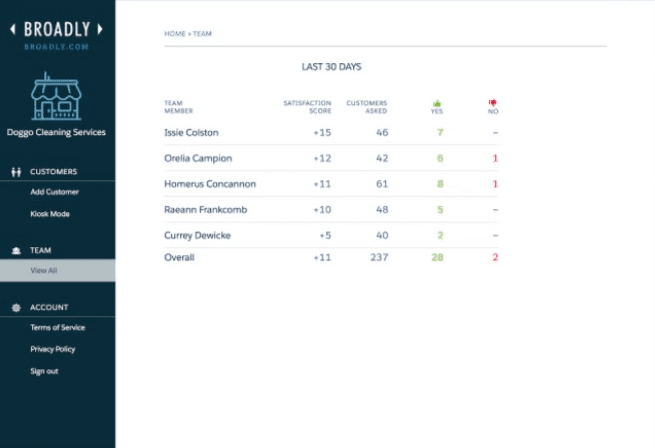655x448 pixels.
Task: Open team member Currey Dewicke
Action: [x=197, y=235]
